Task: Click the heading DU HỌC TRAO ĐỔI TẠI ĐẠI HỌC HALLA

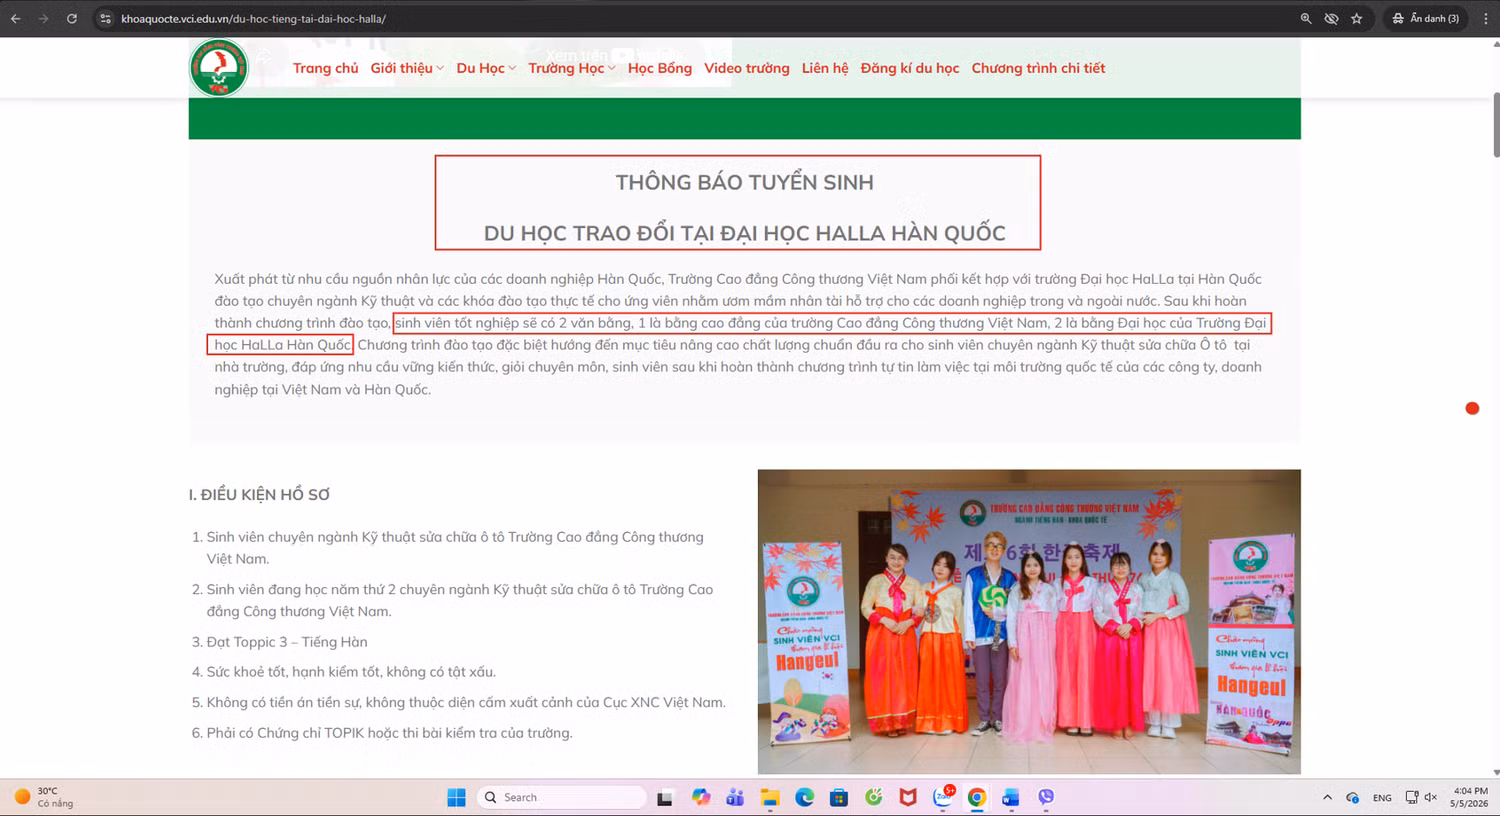Action: (x=745, y=233)
